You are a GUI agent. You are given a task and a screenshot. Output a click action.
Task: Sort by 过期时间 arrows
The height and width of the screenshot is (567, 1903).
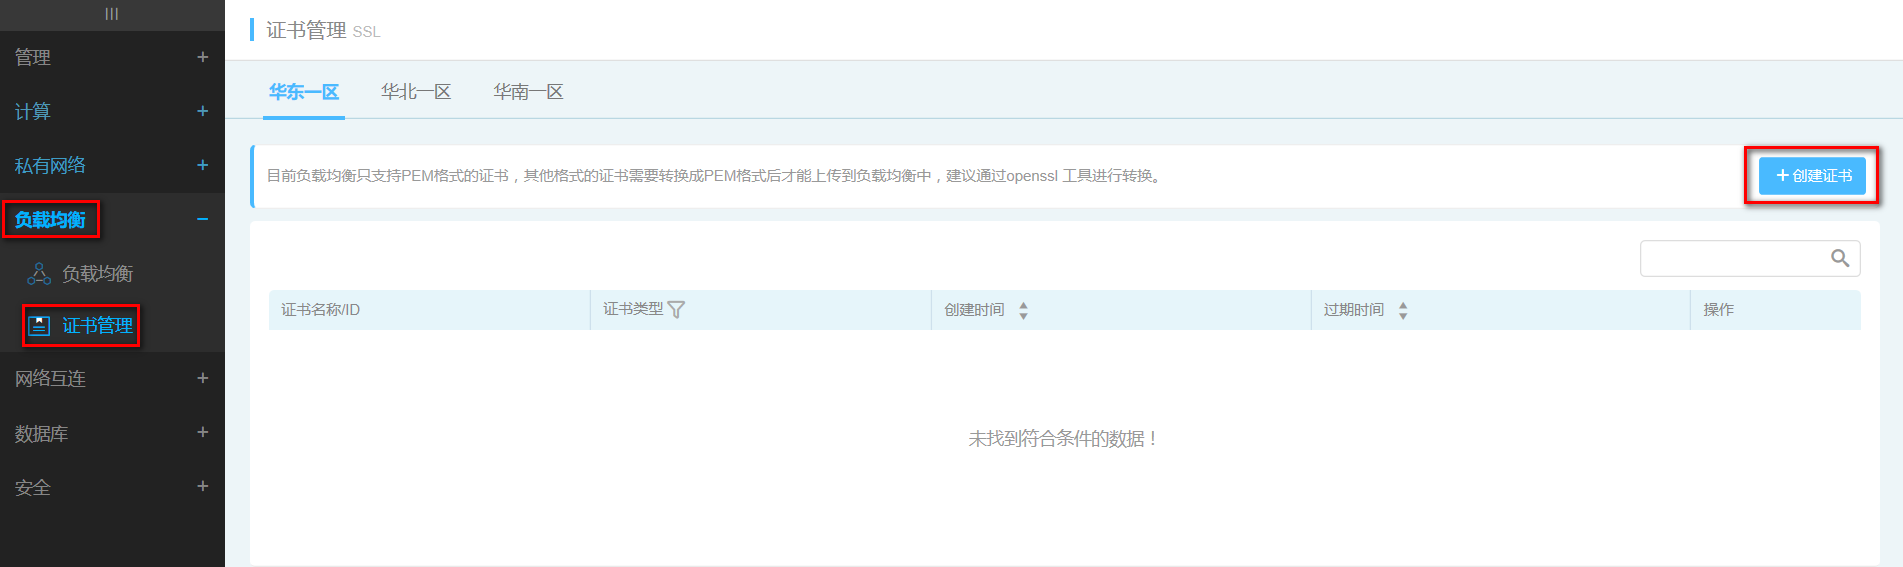point(1403,311)
